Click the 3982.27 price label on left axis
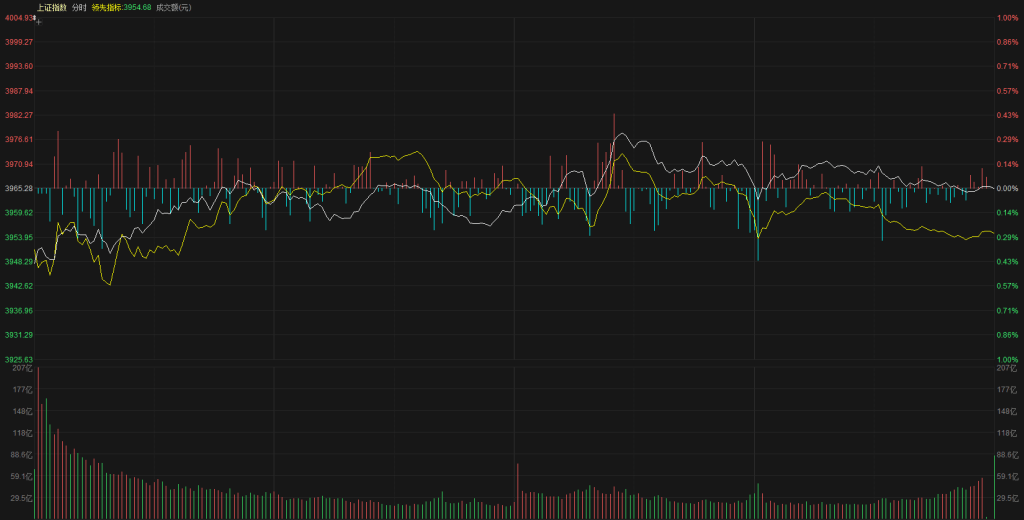1024x520 pixels. click(18, 115)
